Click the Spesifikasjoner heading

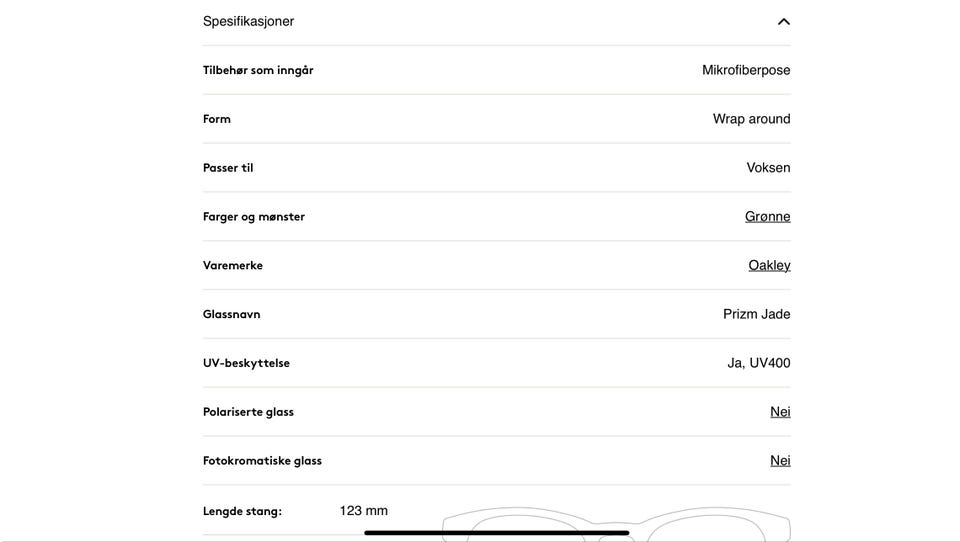[x=248, y=21]
